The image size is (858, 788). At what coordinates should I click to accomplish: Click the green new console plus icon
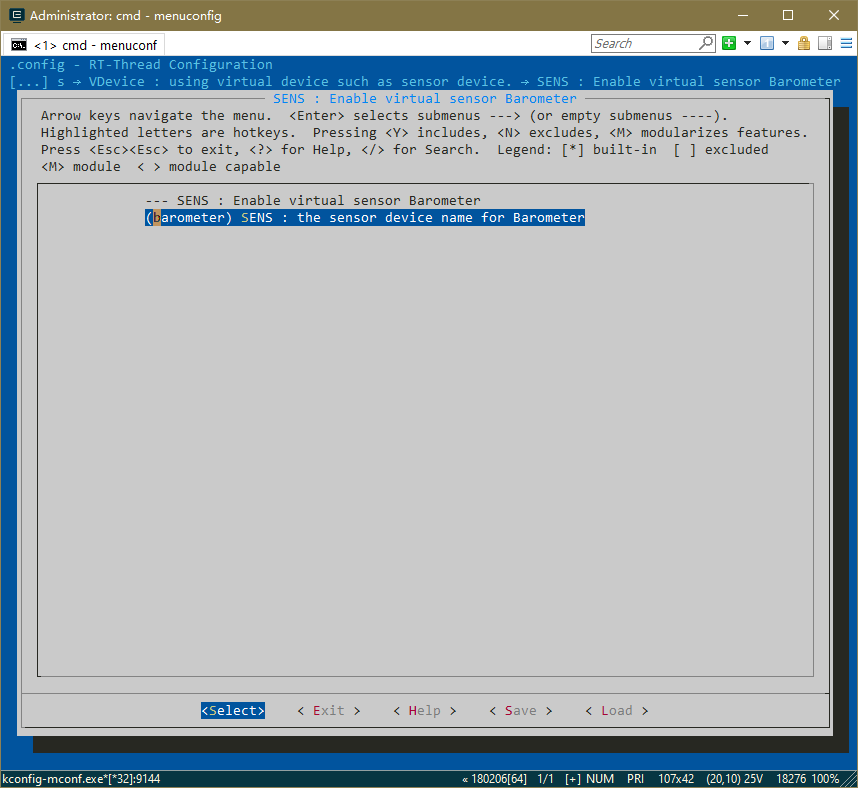click(729, 43)
